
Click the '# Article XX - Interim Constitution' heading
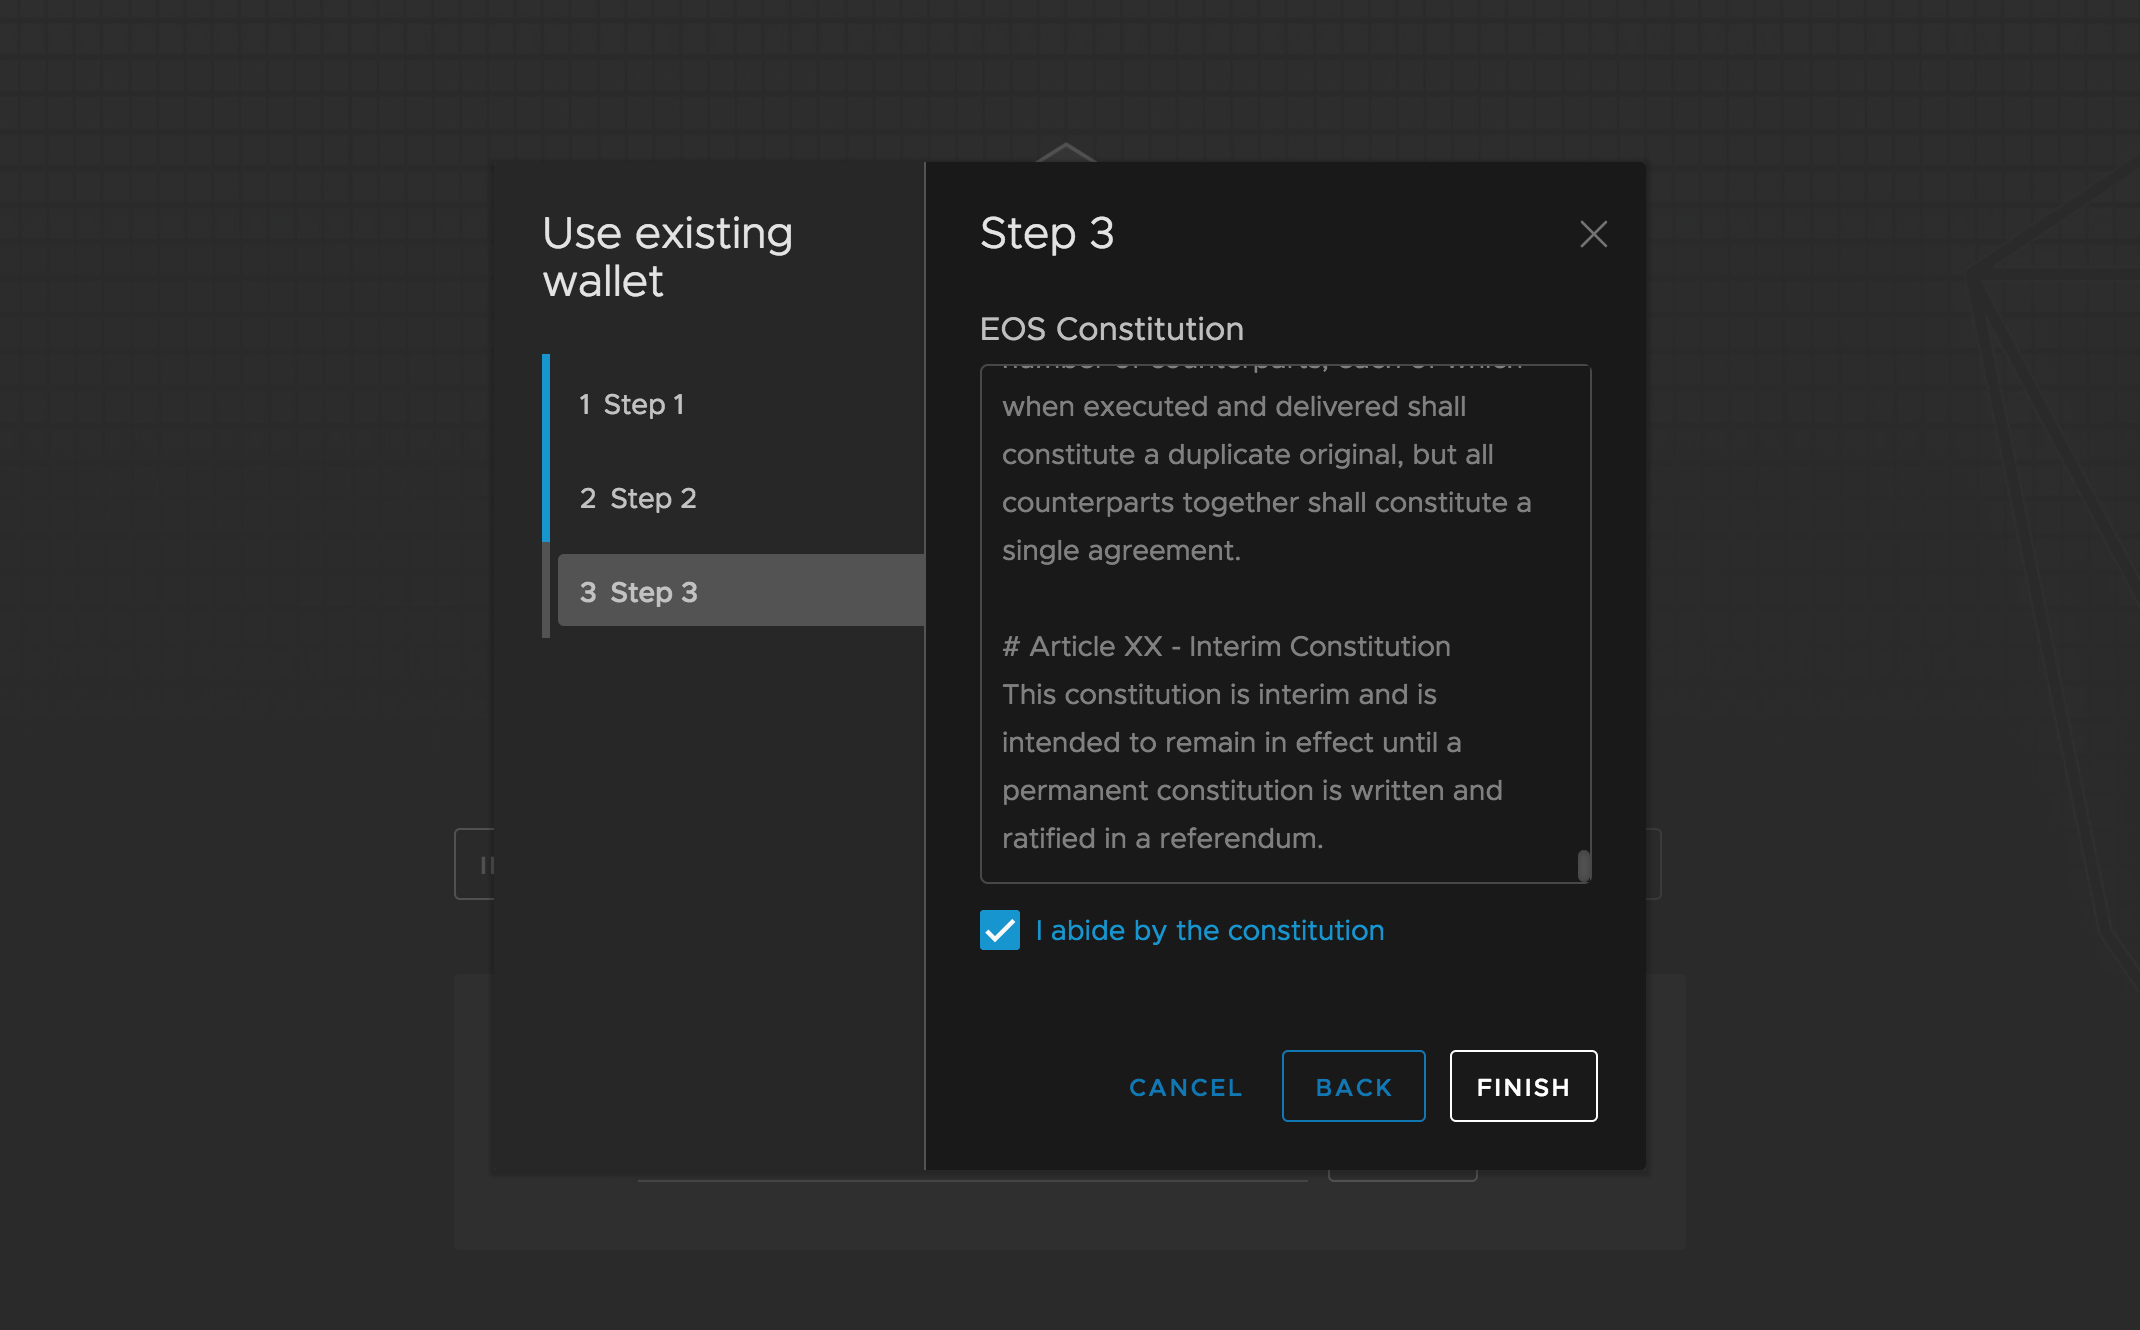(1226, 646)
